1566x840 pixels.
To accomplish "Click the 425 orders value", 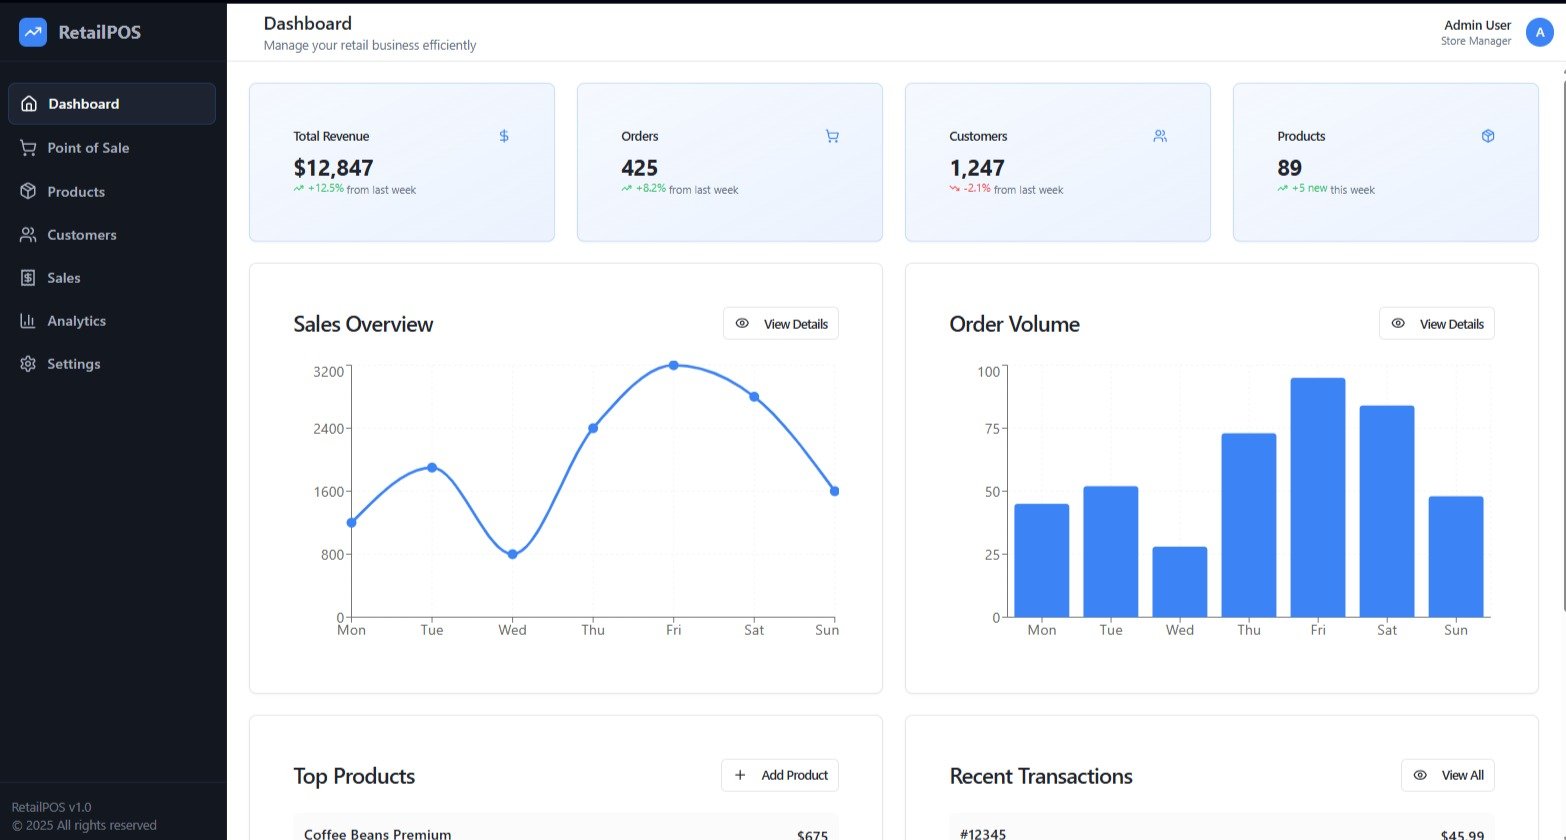I will coord(640,168).
